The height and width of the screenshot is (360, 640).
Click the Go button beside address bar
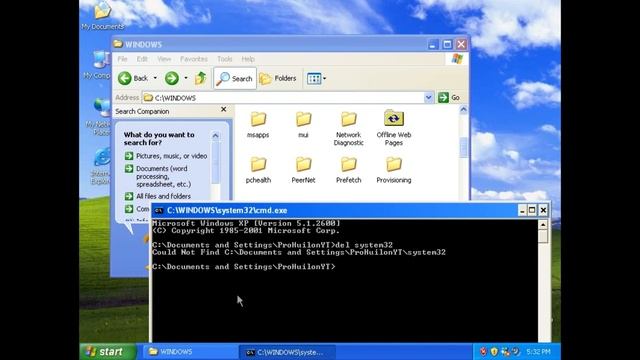tap(449, 98)
